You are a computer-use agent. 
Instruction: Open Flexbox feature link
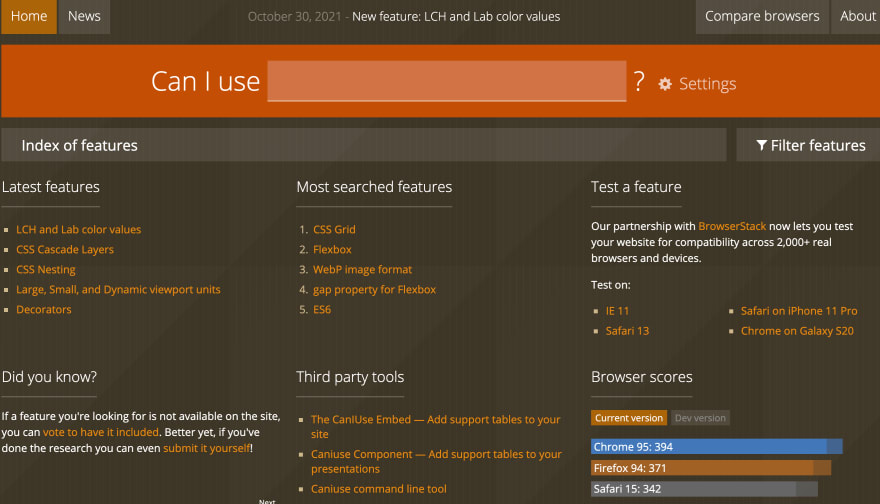pos(332,250)
